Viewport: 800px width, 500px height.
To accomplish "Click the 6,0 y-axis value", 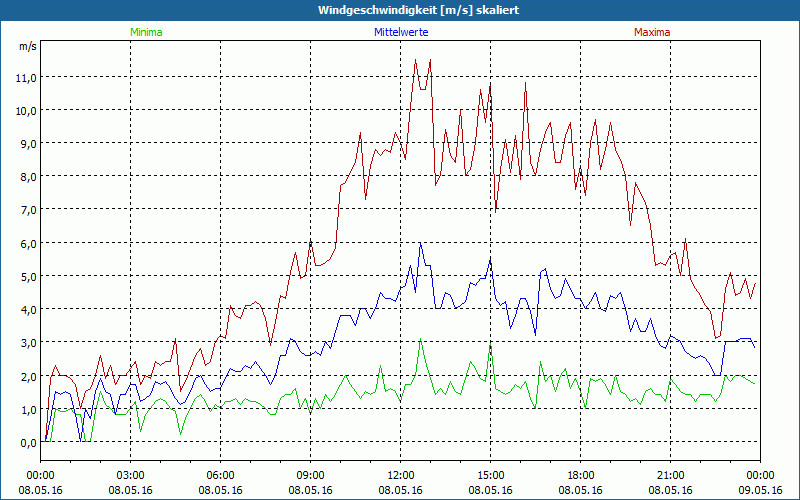I will [29, 244].
